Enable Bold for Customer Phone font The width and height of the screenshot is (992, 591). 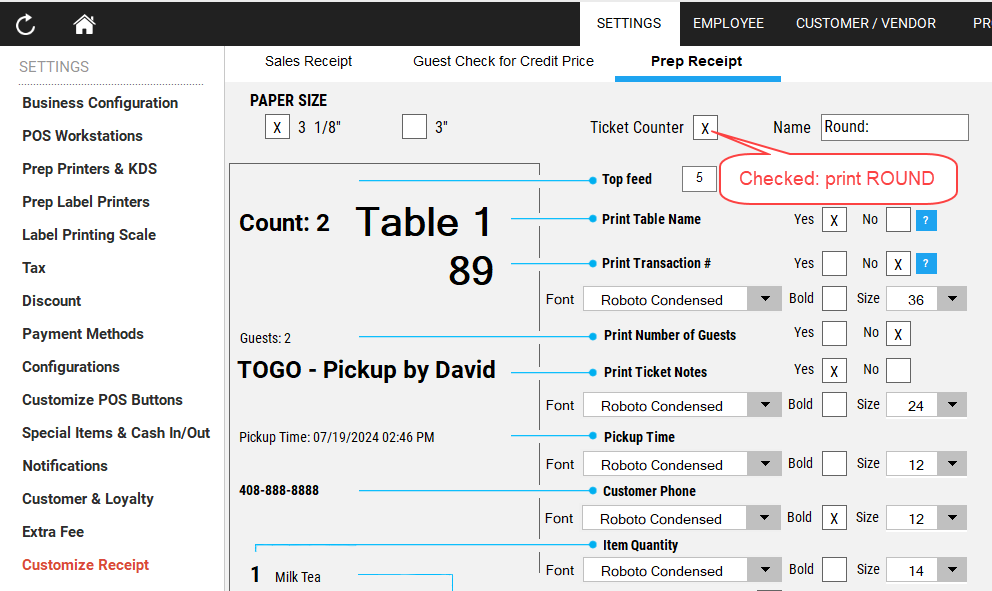click(x=834, y=518)
